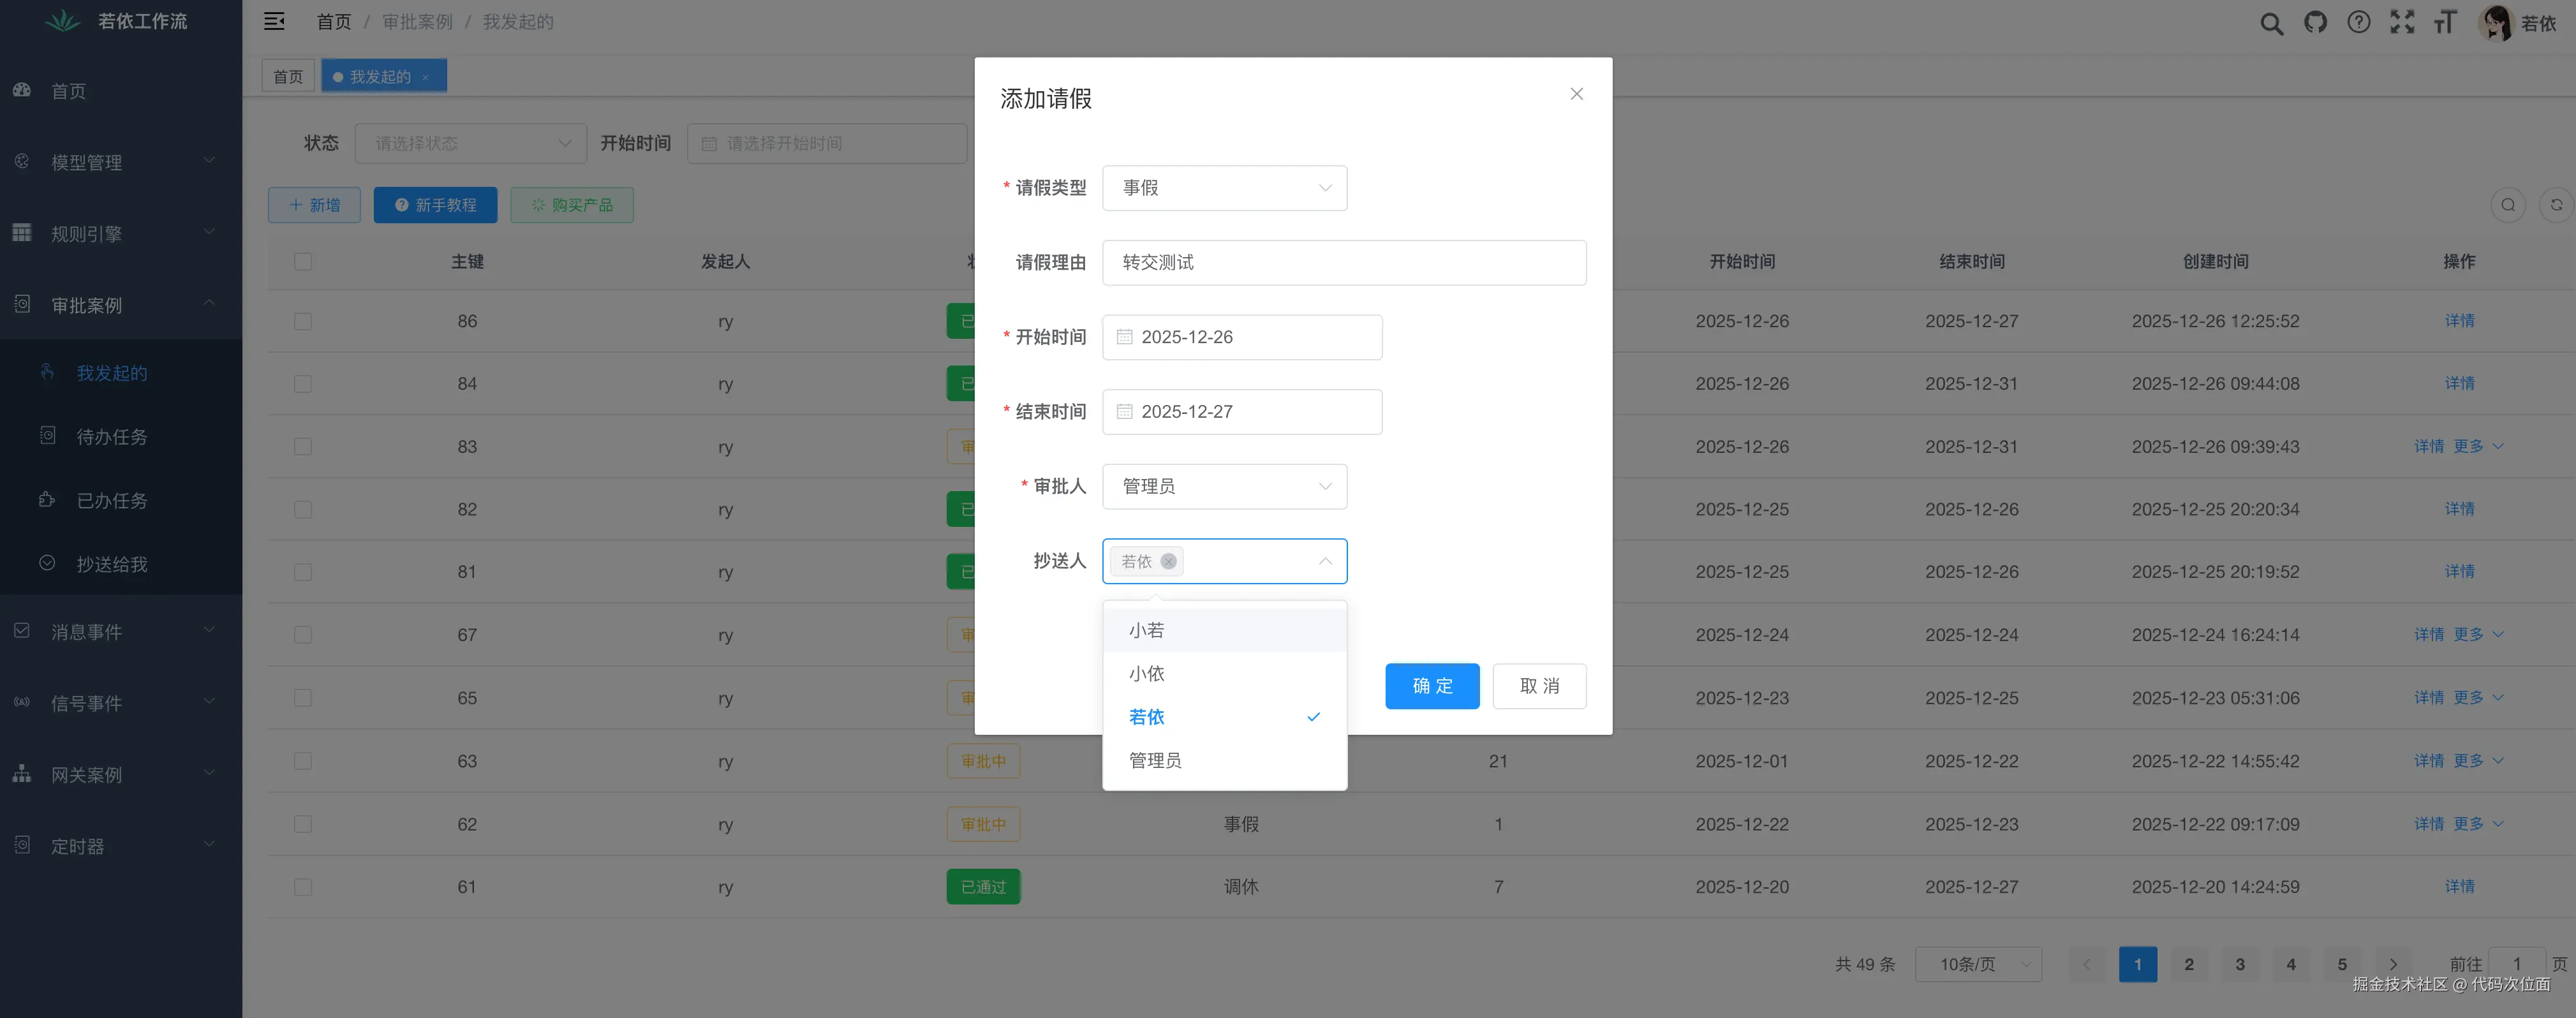
Task: Remove the 若依 tag from 抄送人
Action: click(x=1168, y=561)
